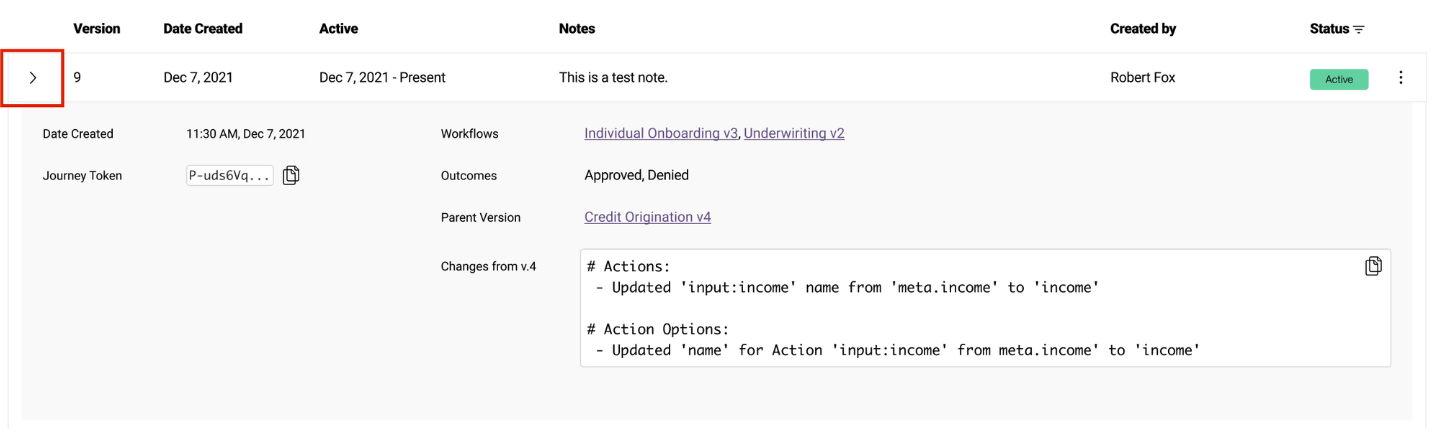Click the Status column filter icon

click(x=1358, y=30)
